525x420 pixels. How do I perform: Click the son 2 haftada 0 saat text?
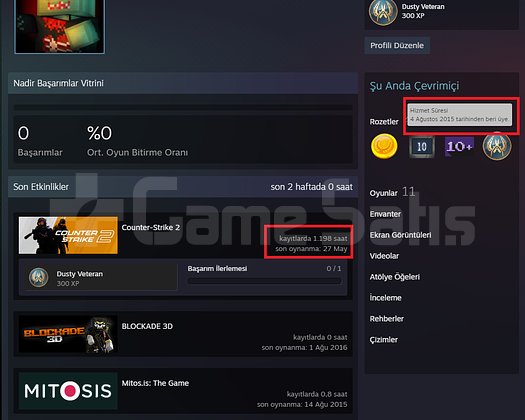(311, 187)
